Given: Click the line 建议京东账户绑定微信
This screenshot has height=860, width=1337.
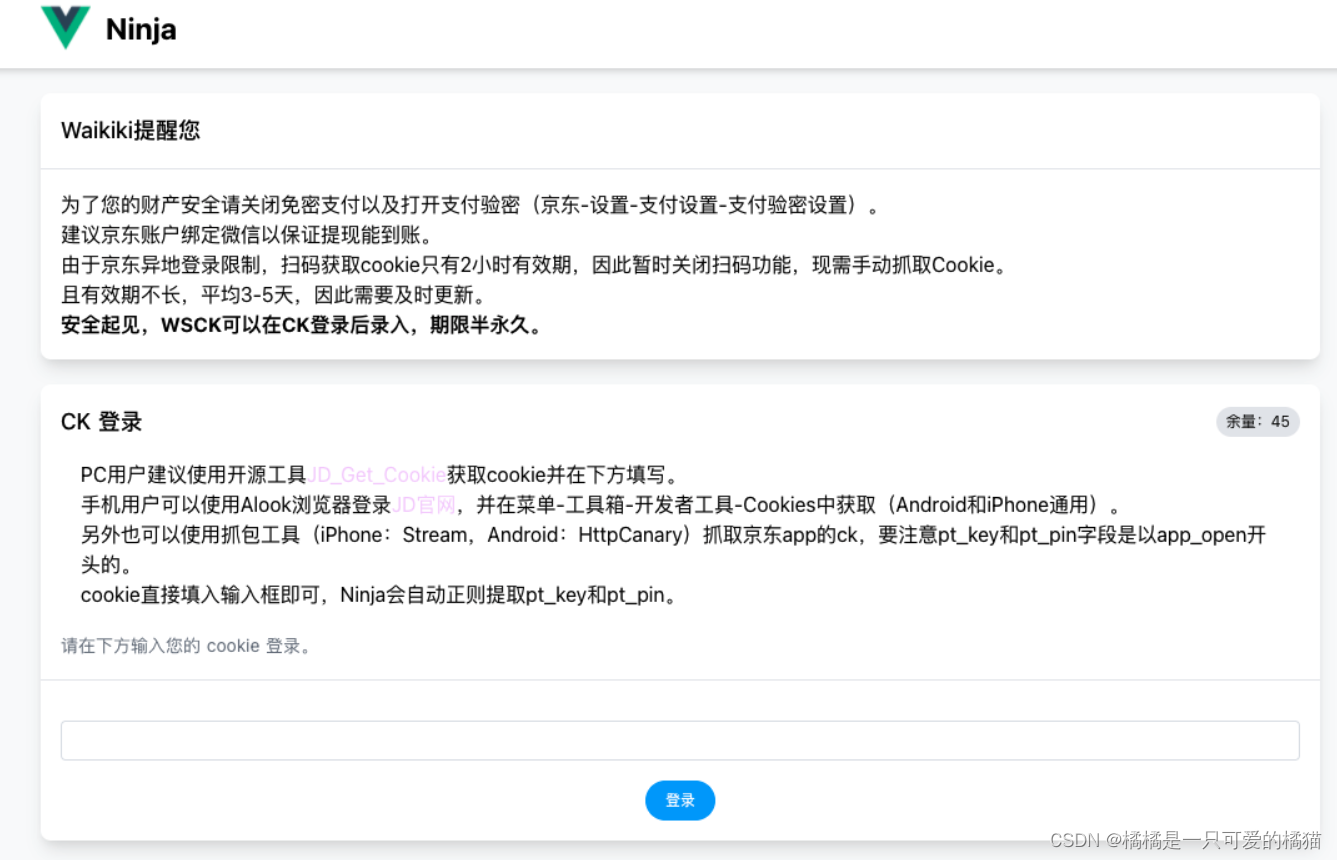Looking at the screenshot, I should (247, 236).
